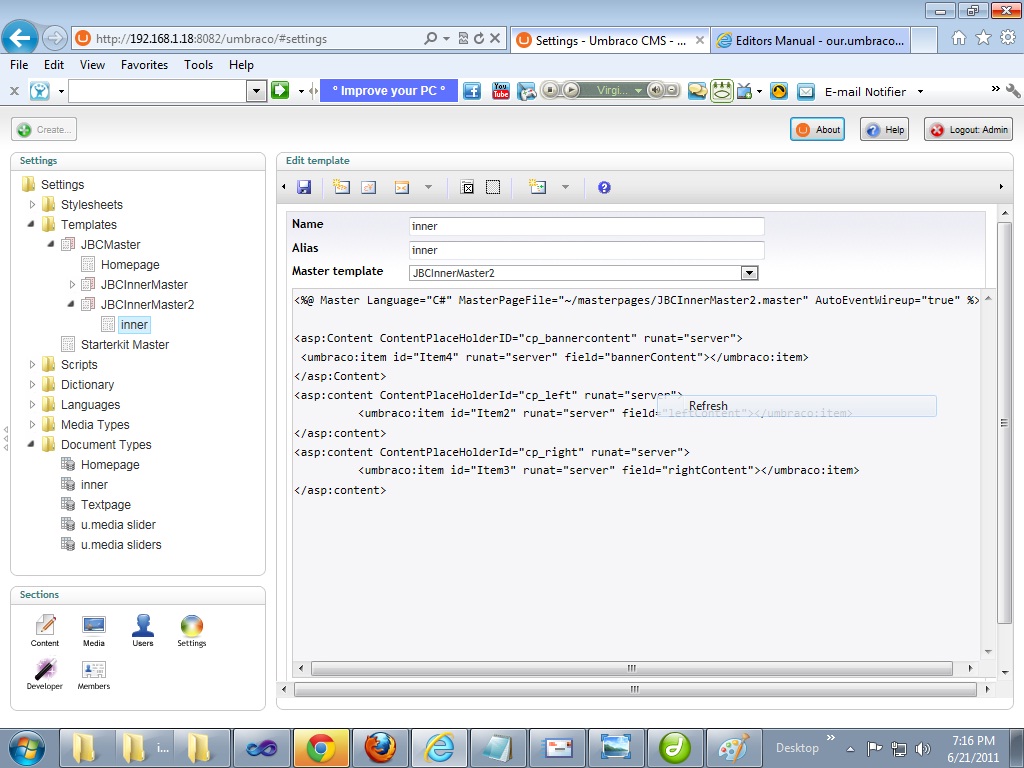
Task: Expand the JBCInnerMaster template node
Action: click(x=72, y=285)
